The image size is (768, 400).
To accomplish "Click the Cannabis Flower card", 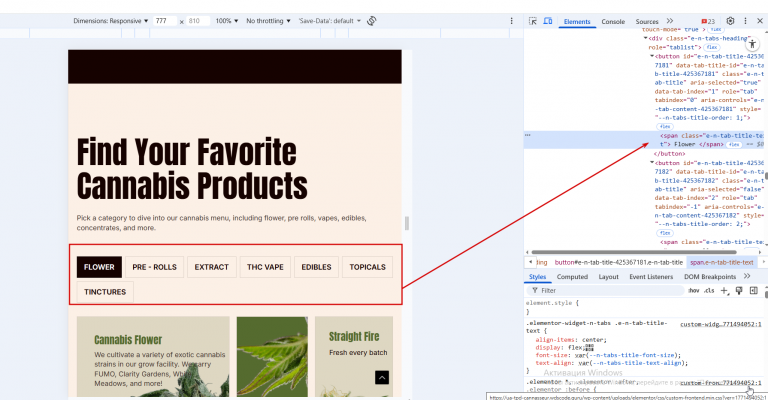I will click(x=153, y=356).
